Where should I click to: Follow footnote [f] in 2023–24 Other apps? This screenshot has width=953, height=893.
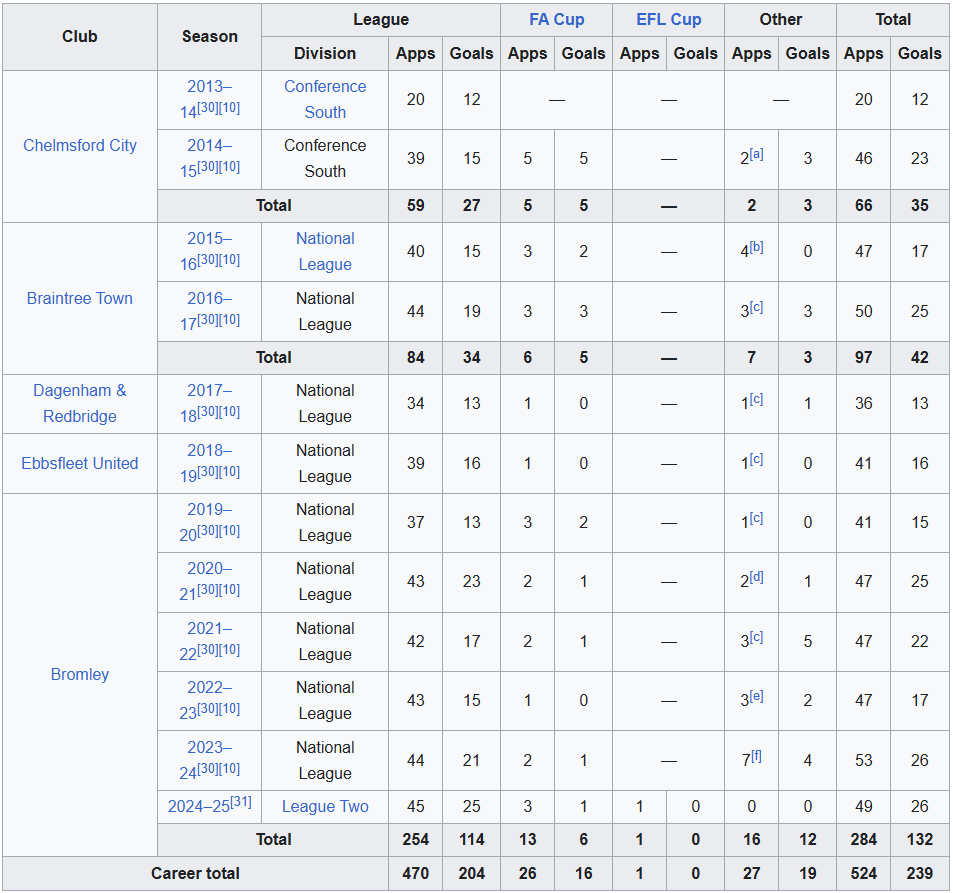756,756
